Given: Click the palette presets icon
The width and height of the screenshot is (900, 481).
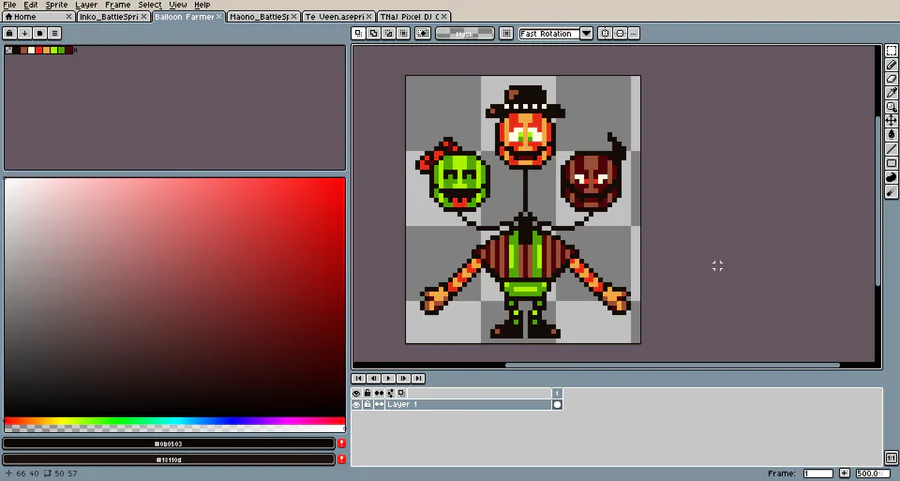Looking at the screenshot, I should tap(40, 33).
